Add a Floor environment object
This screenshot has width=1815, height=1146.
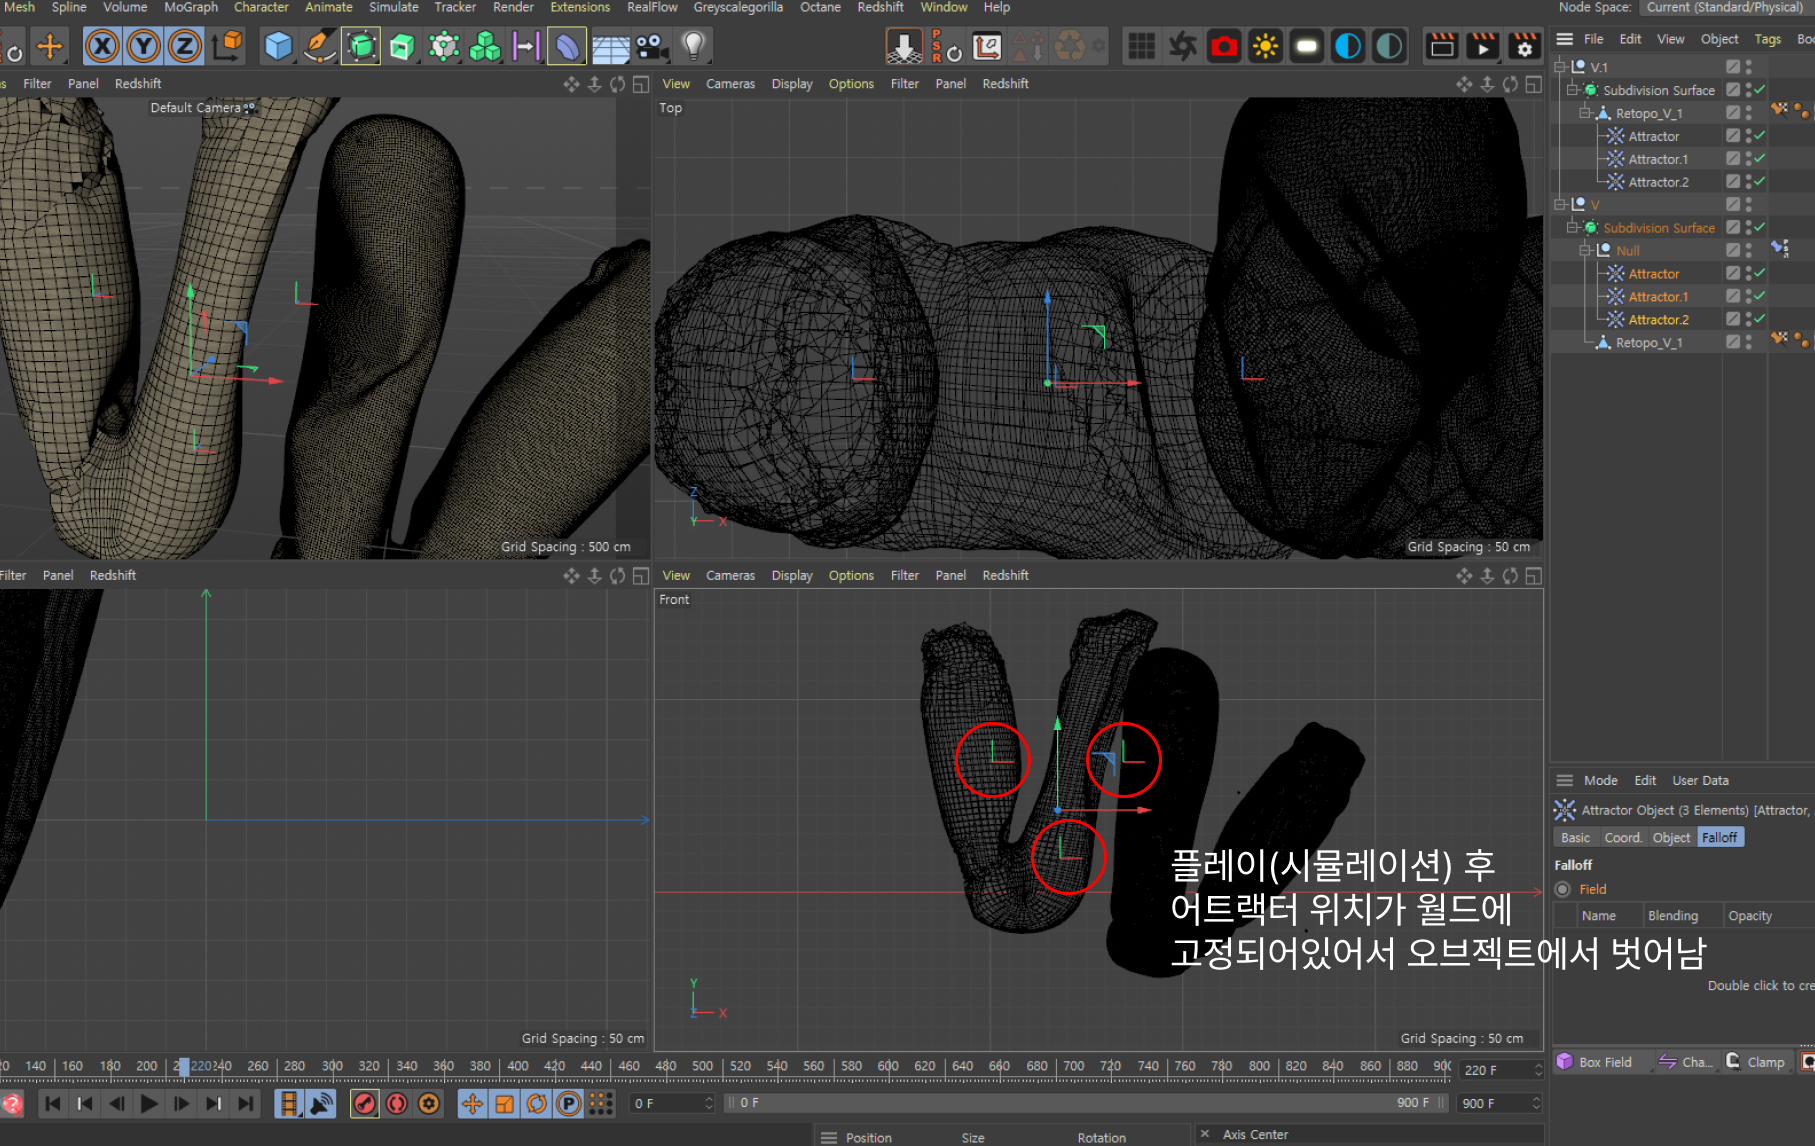[610, 47]
